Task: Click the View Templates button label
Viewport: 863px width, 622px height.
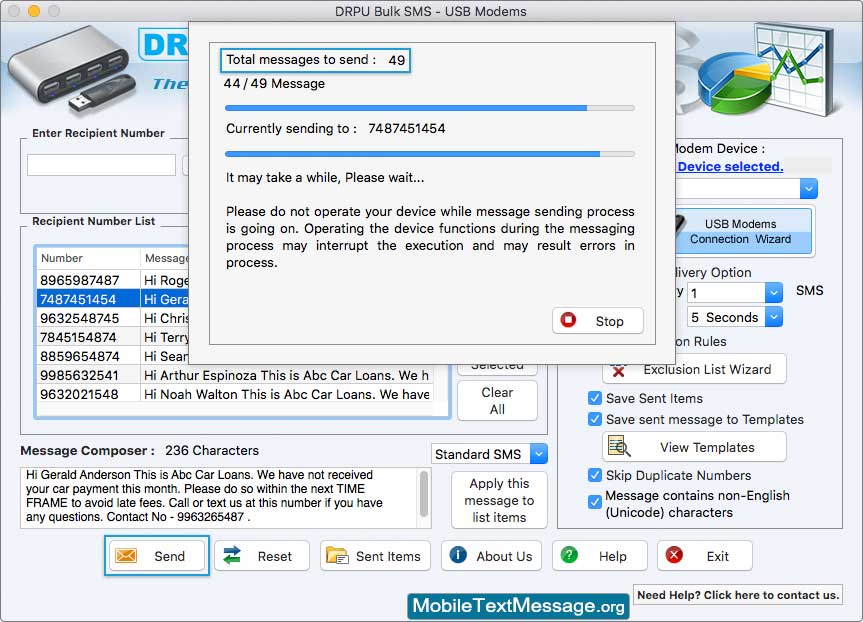Action: [707, 447]
